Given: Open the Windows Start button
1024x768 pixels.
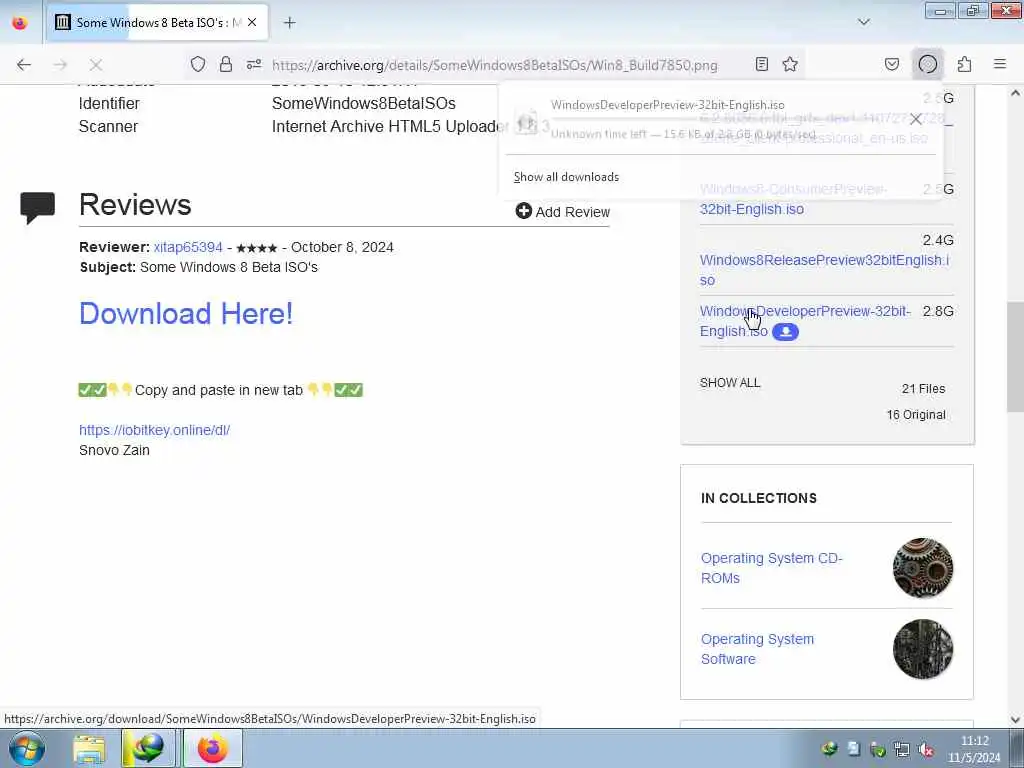Looking at the screenshot, I should click(x=26, y=748).
